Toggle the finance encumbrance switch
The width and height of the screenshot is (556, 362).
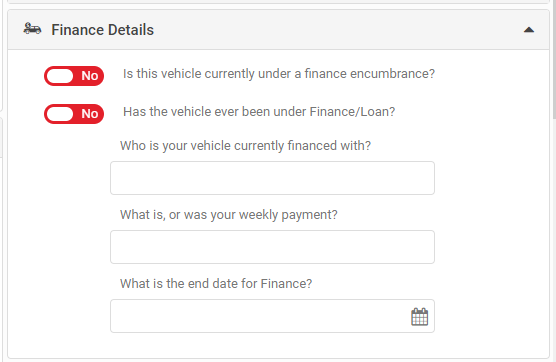[74, 76]
